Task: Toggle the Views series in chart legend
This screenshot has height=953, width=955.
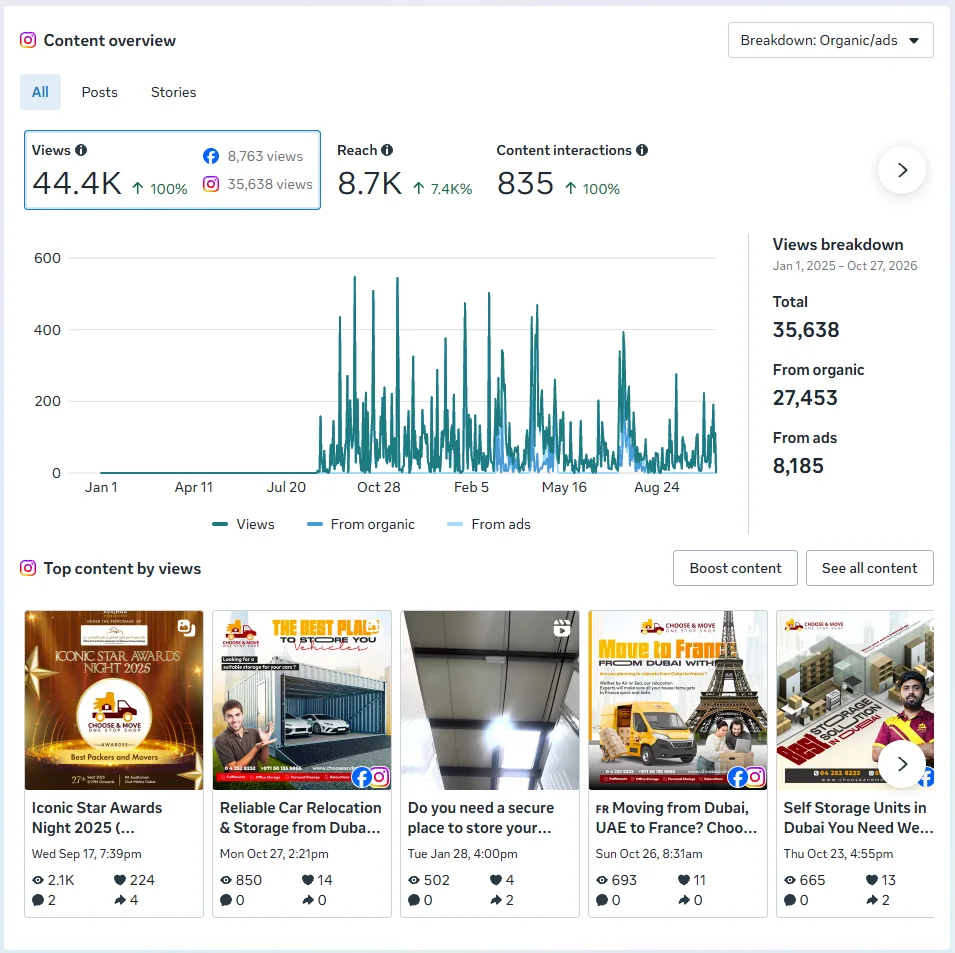Action: point(243,524)
